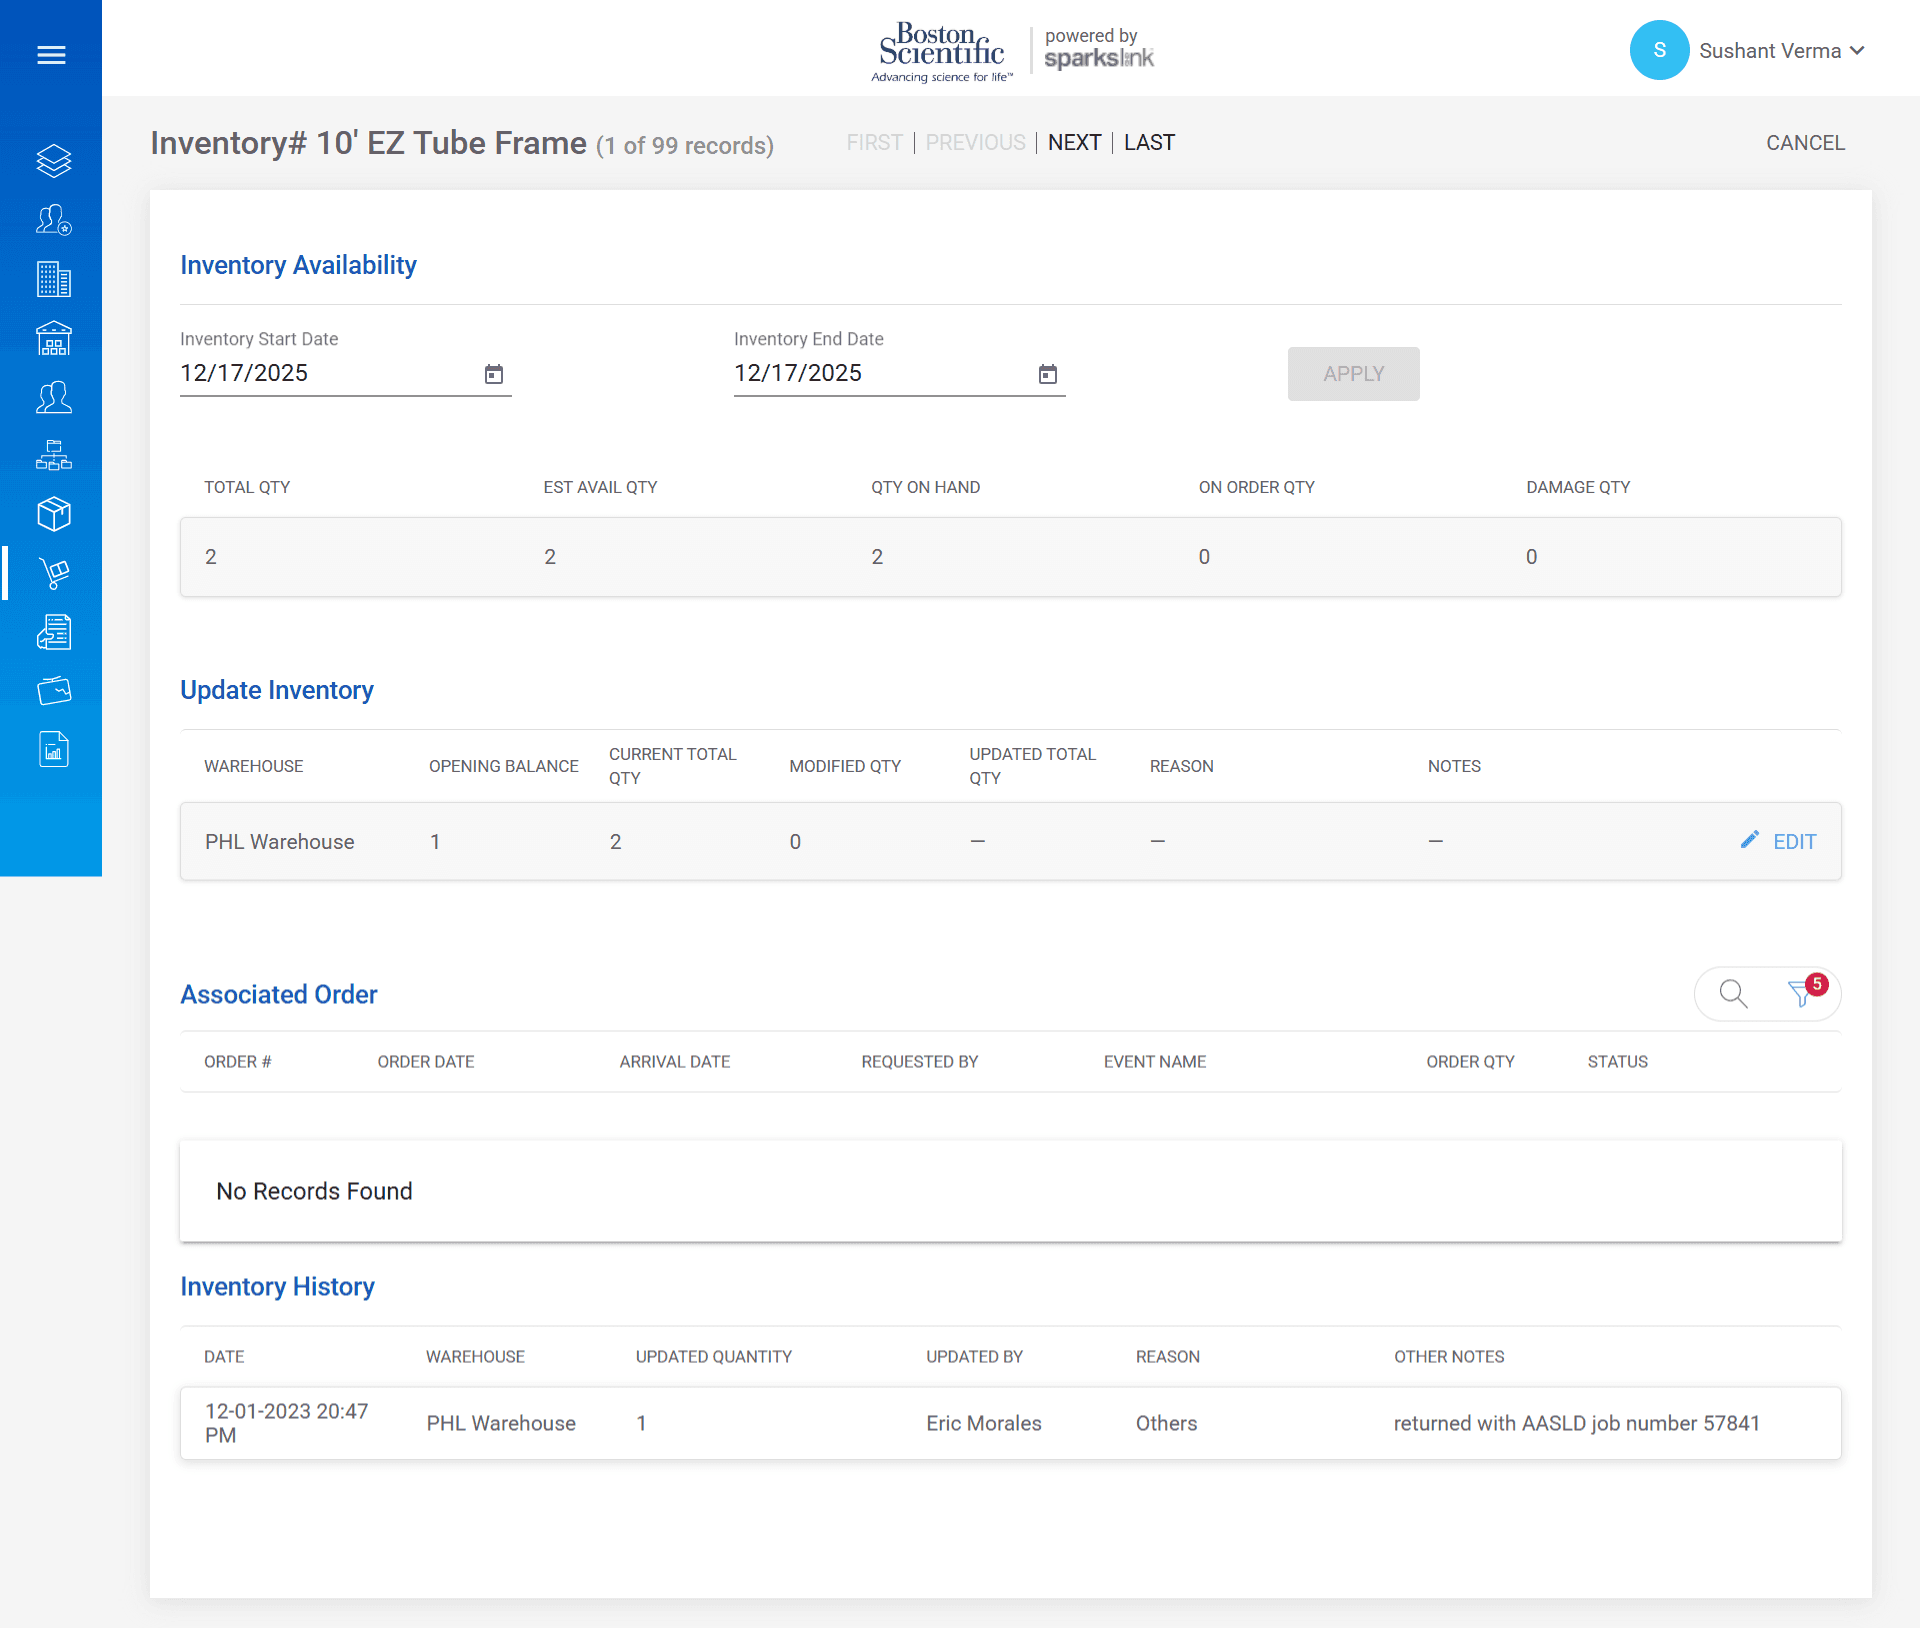The image size is (1920, 1630).
Task: Open the Inventory End Date calendar picker
Action: coord(1048,374)
